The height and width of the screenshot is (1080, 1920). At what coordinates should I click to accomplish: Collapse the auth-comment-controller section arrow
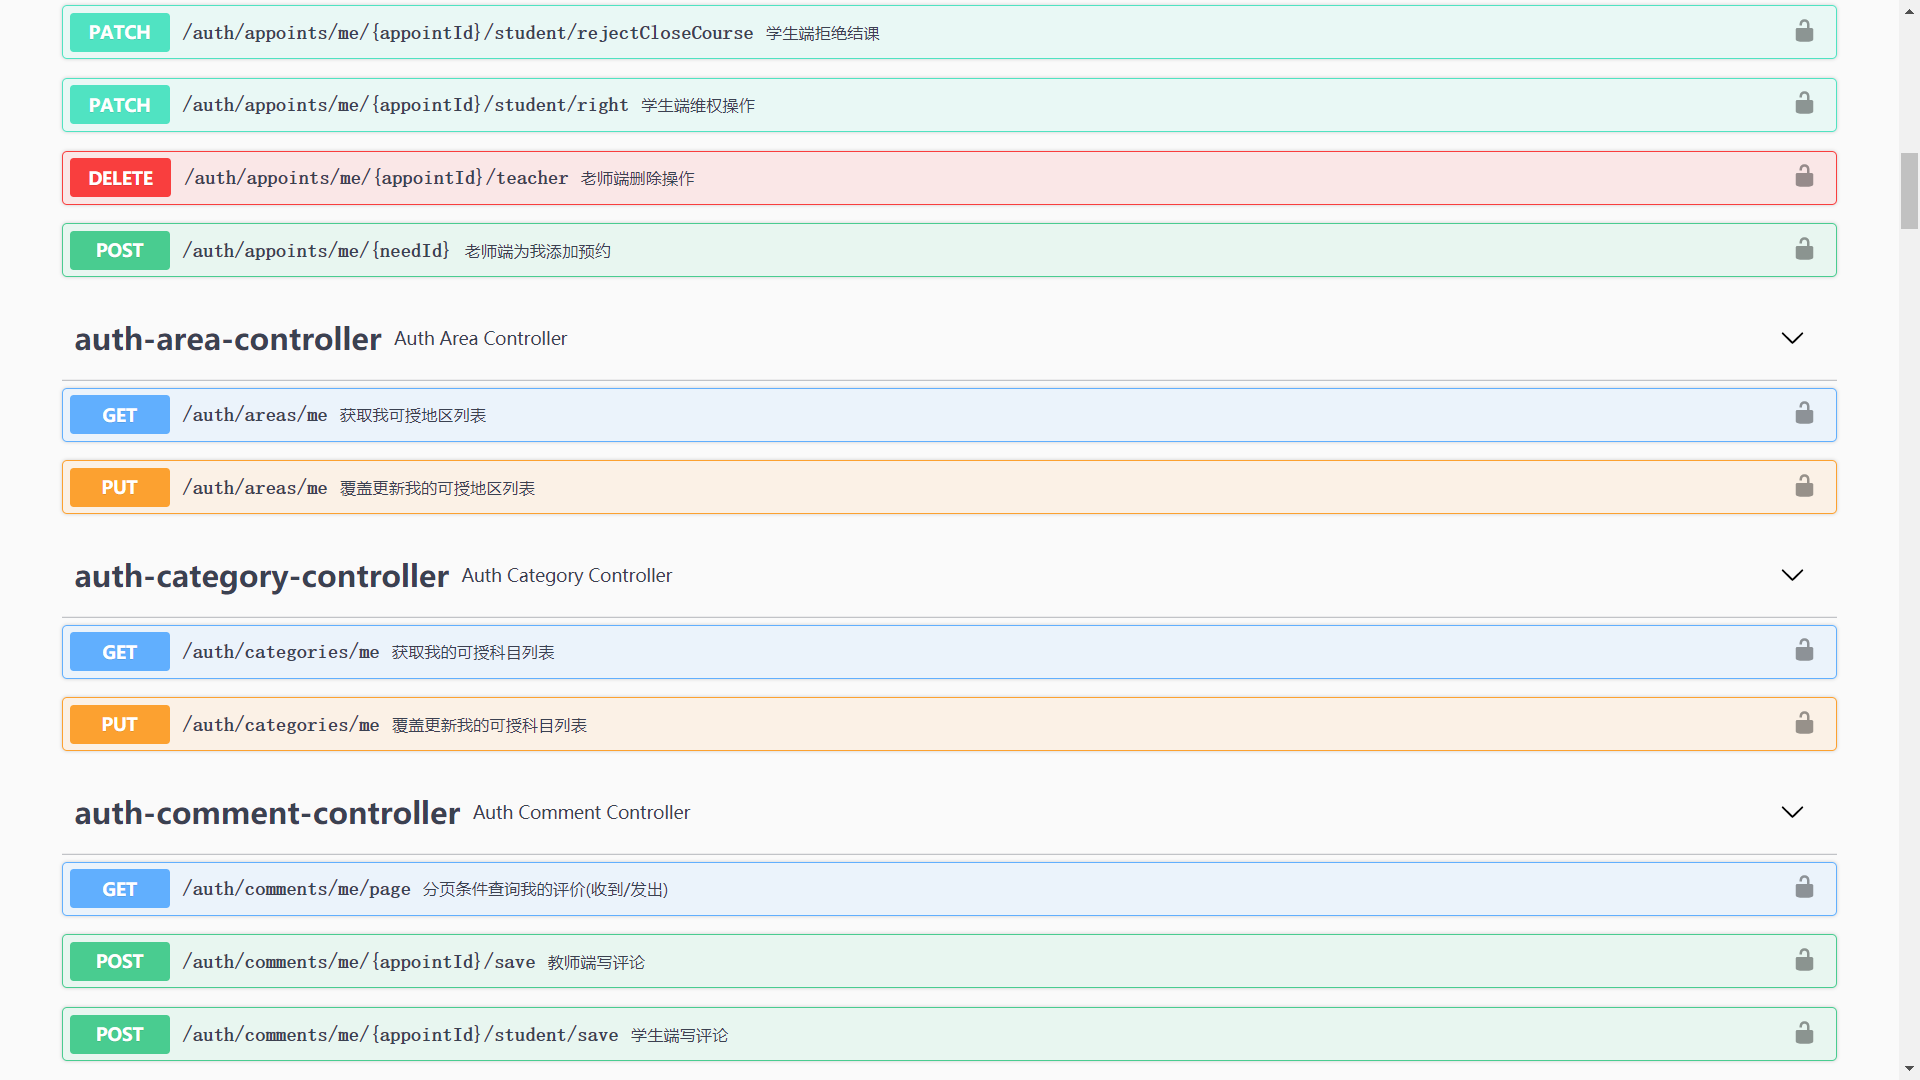[x=1792, y=812]
